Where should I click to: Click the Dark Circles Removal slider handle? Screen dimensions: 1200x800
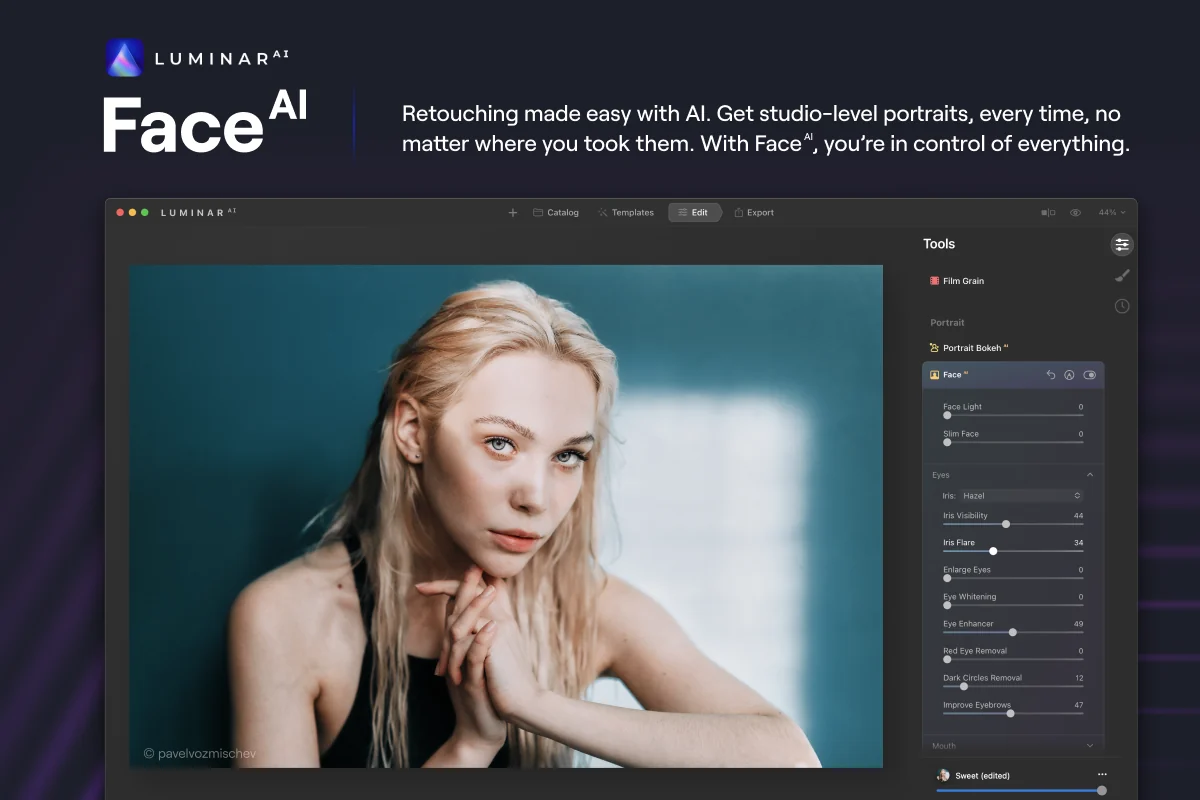point(964,686)
